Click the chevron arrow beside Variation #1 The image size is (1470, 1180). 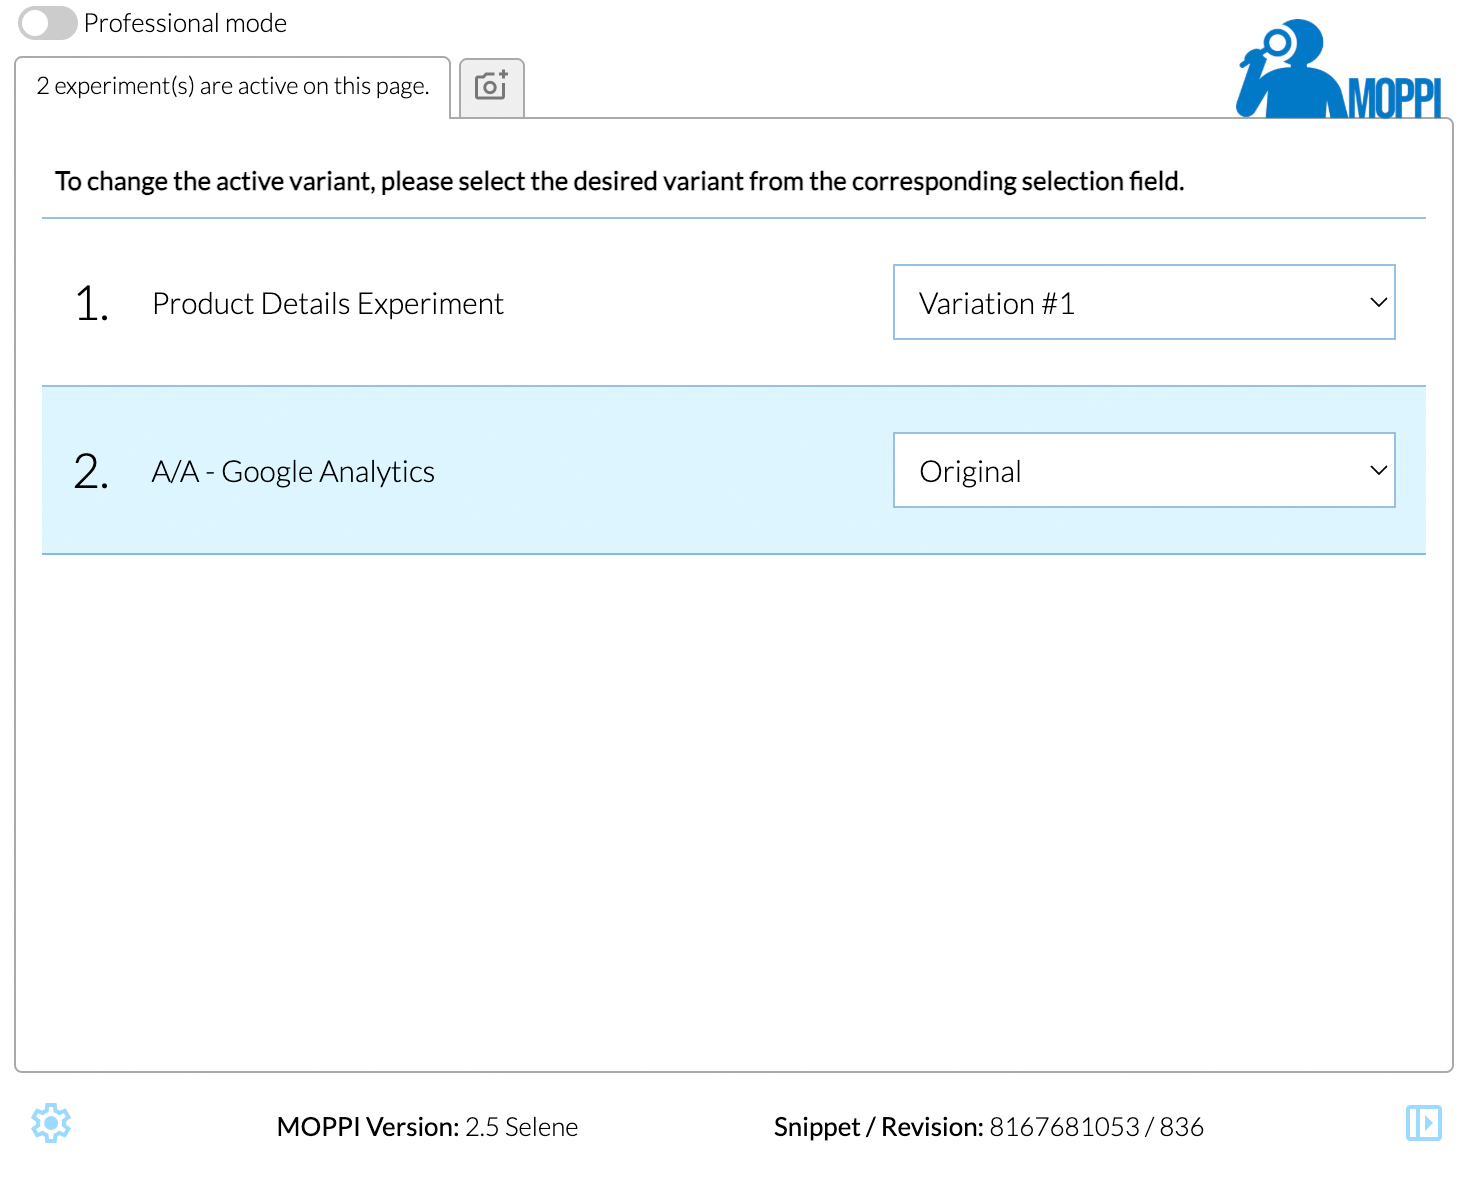[1378, 303]
